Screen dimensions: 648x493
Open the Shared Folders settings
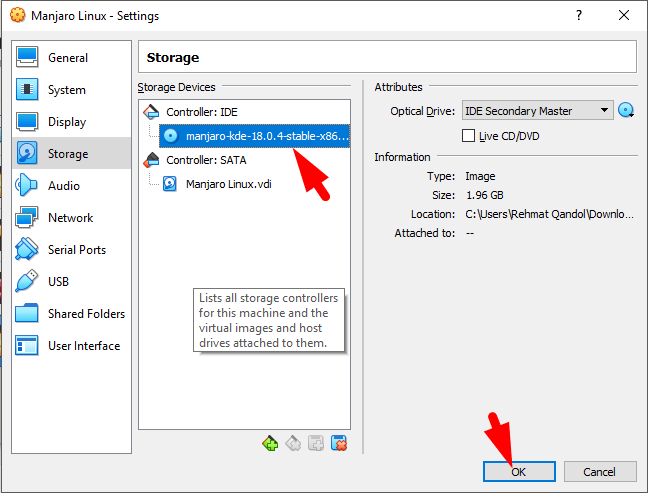coord(86,314)
